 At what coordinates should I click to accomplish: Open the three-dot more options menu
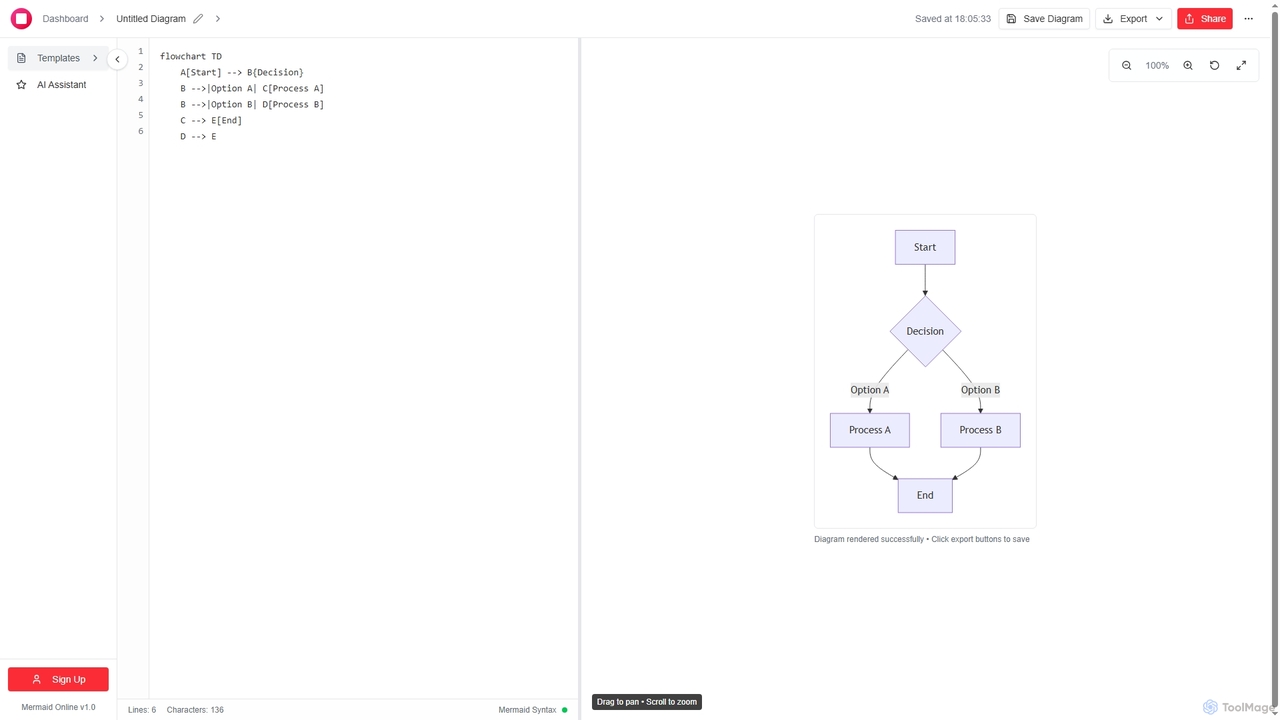(x=1248, y=19)
